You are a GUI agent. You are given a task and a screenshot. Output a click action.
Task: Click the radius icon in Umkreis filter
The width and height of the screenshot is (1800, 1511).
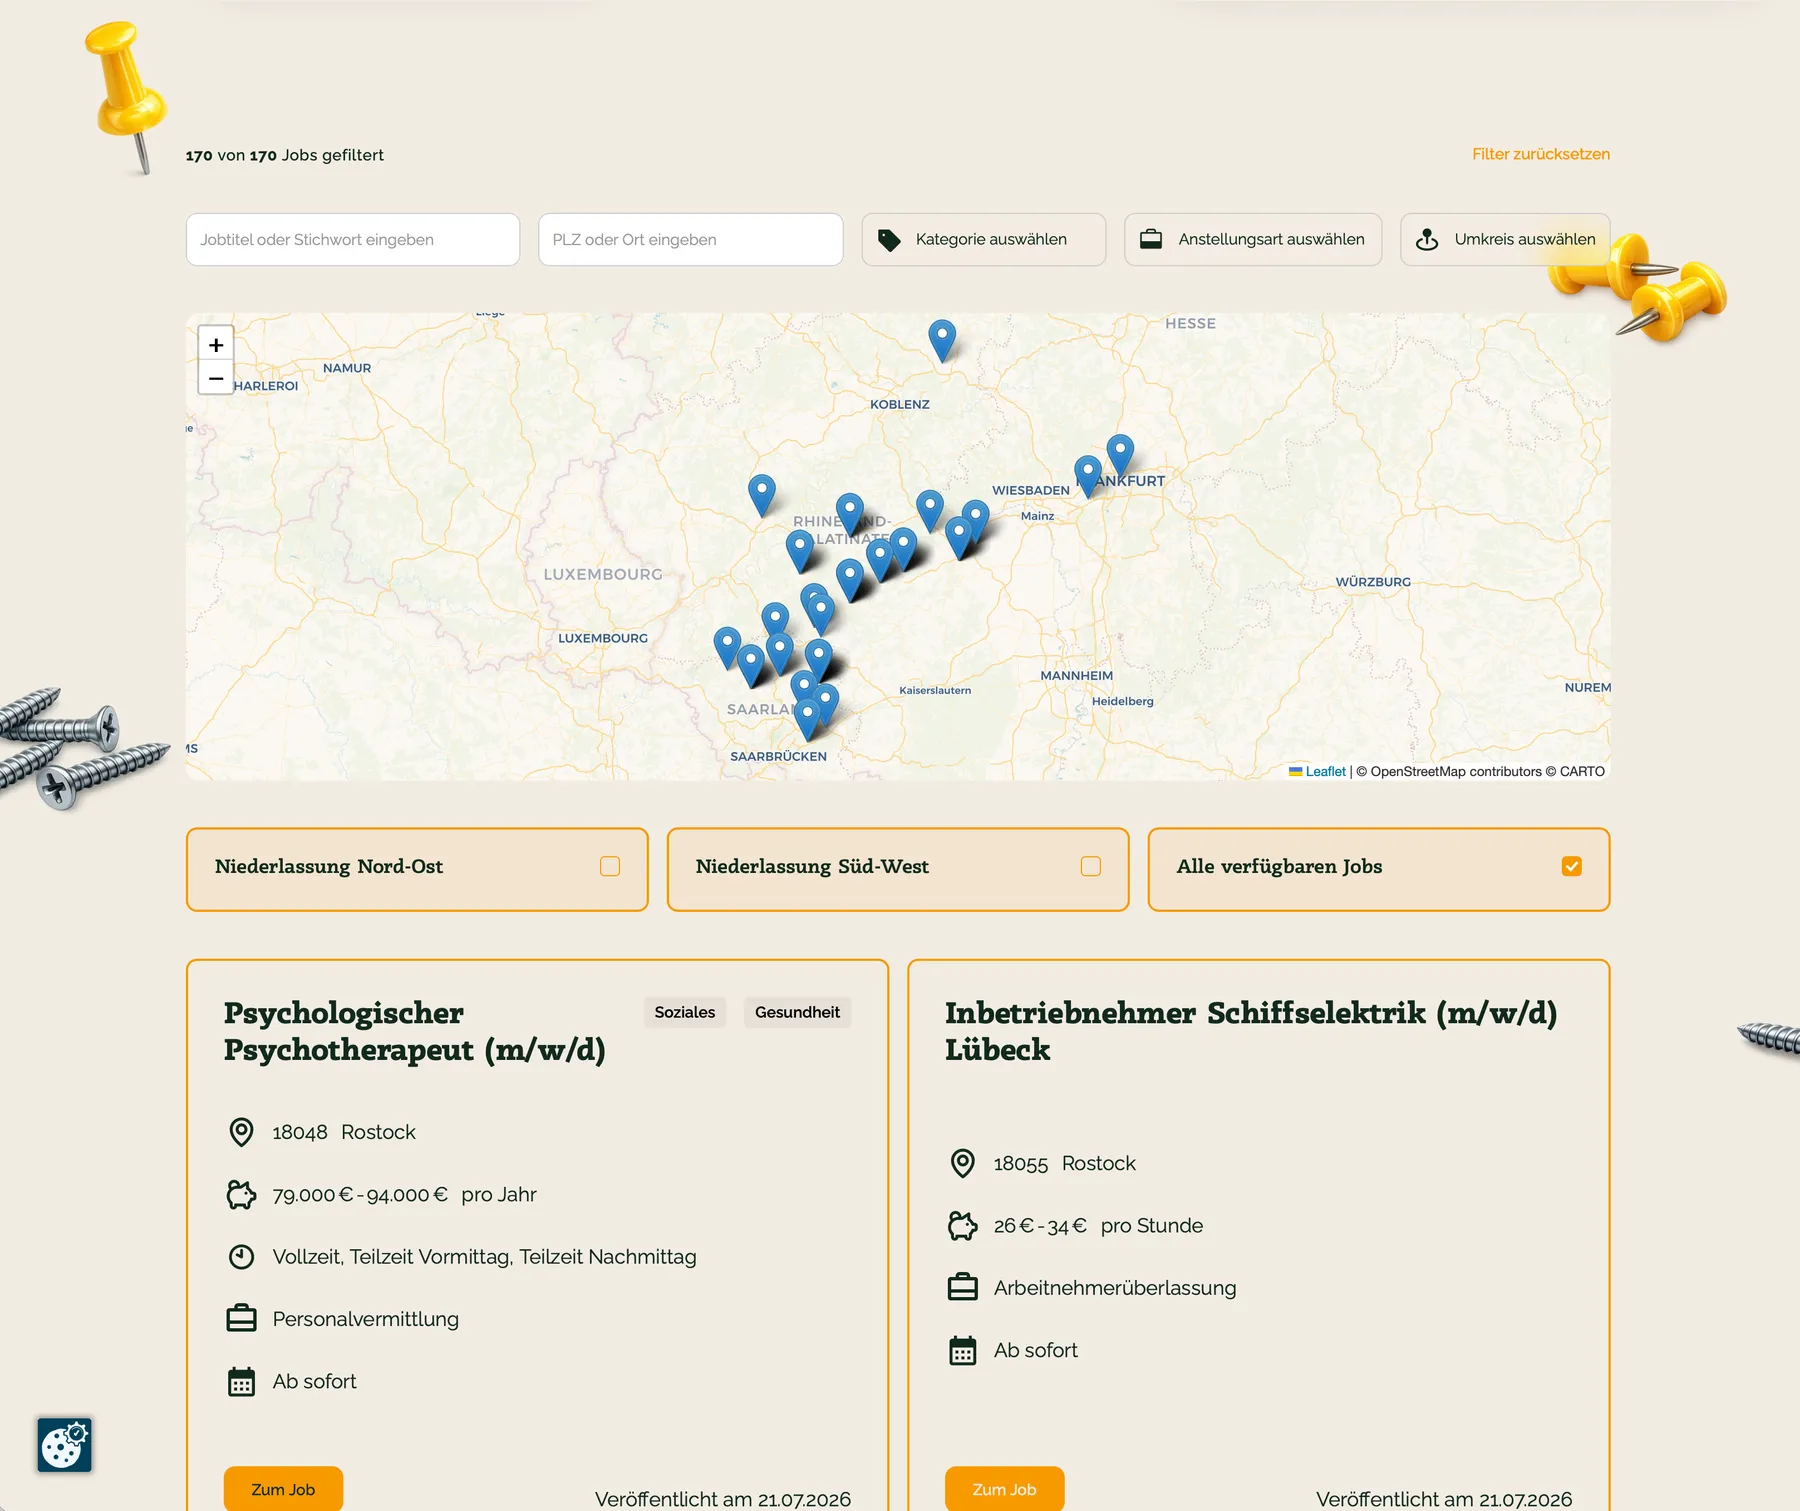(x=1427, y=240)
